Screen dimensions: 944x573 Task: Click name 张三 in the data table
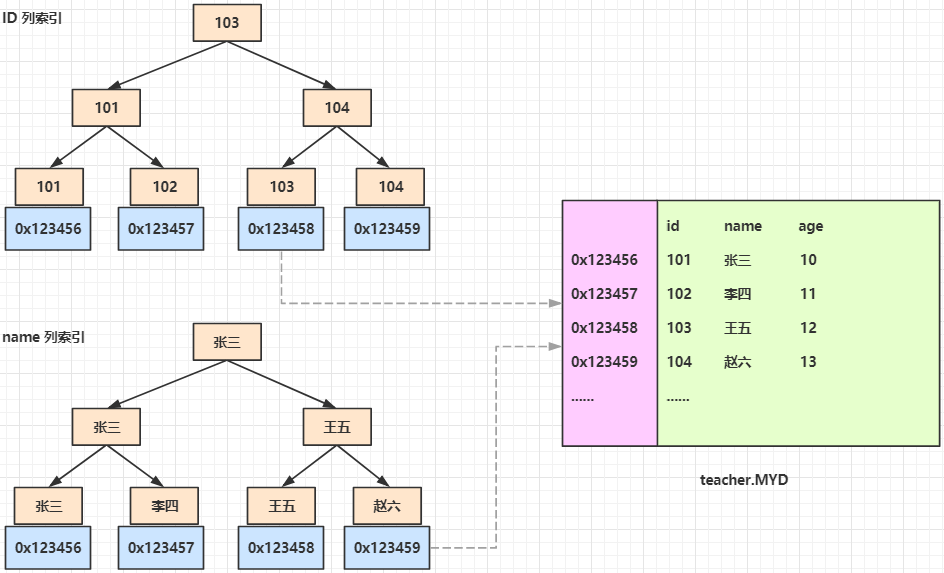738,260
